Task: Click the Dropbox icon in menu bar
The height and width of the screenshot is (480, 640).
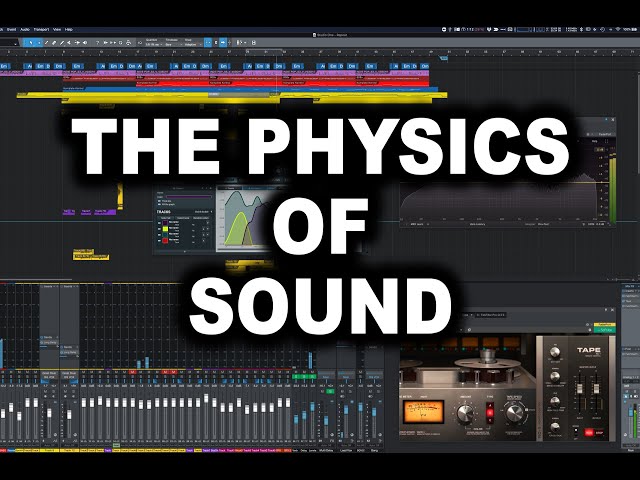Action: (489, 29)
